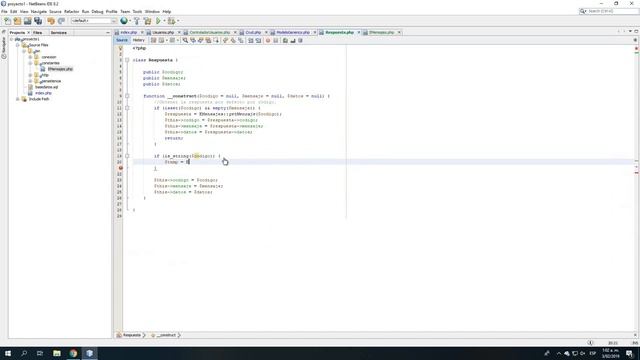Open the Tools menu
Viewport: 640px width, 360px height.
tap(137, 12)
